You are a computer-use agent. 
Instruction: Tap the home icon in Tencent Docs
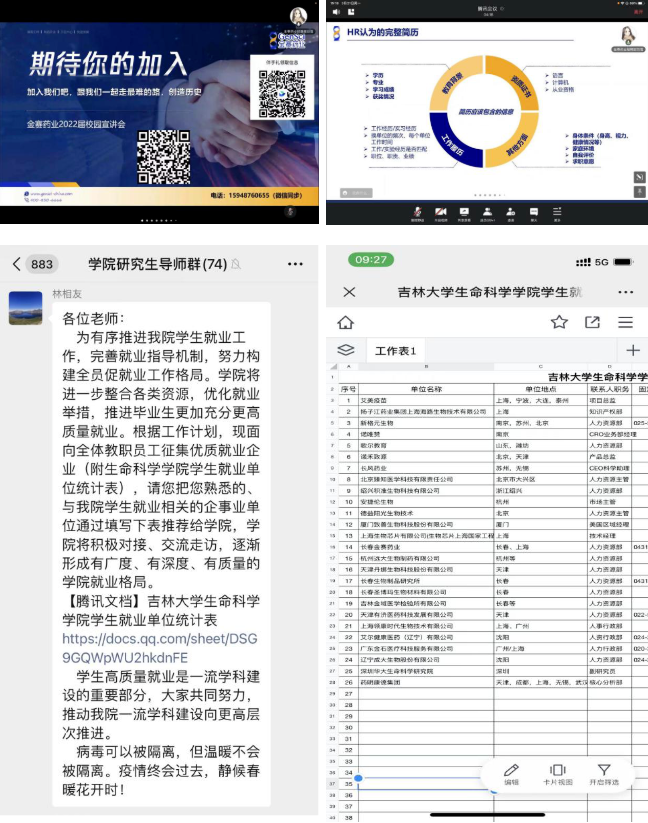(346, 322)
